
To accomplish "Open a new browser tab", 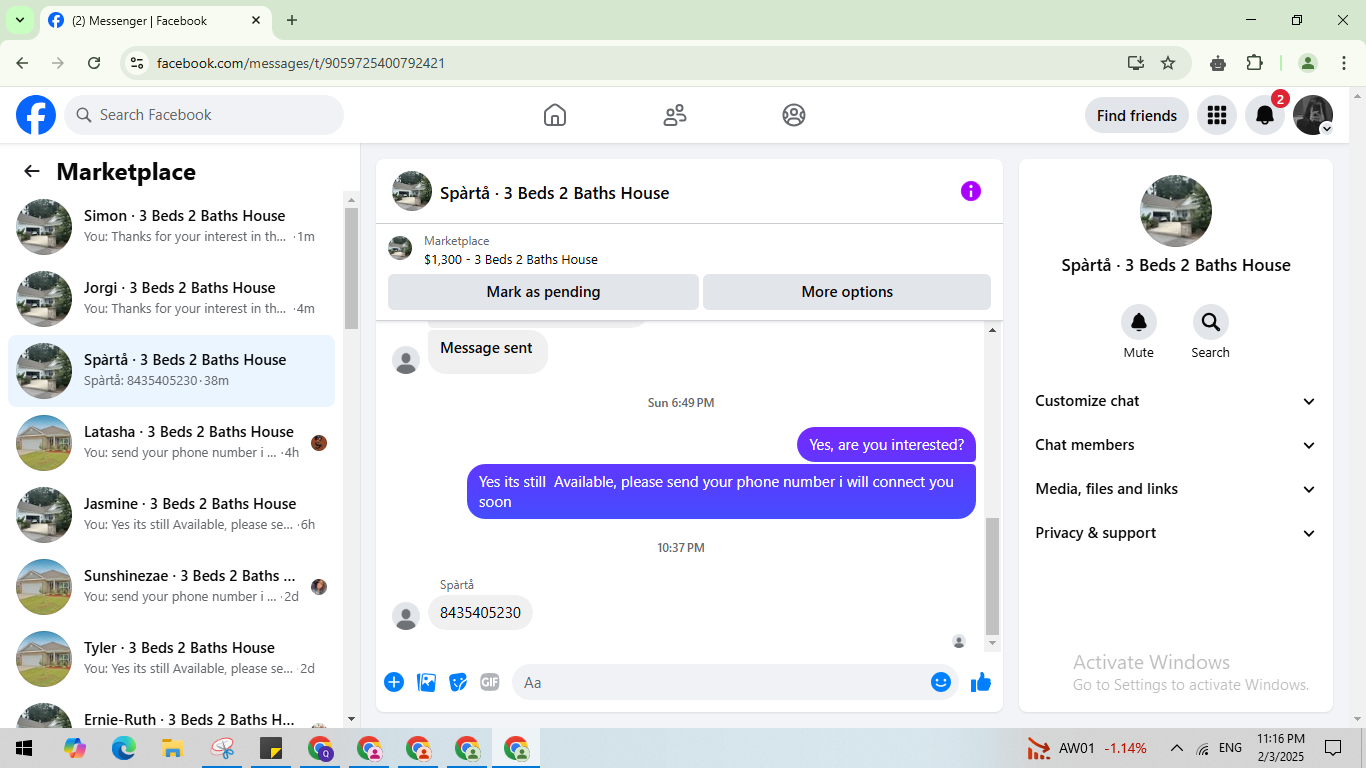I will point(292,20).
